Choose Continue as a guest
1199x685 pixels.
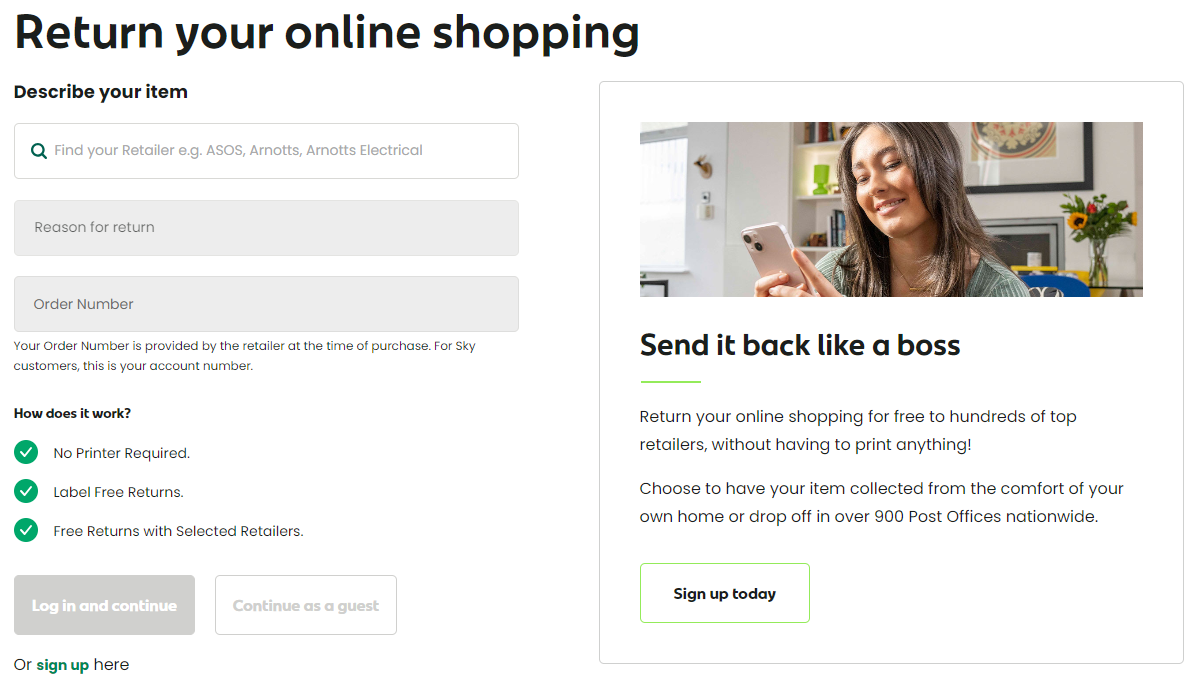306,605
